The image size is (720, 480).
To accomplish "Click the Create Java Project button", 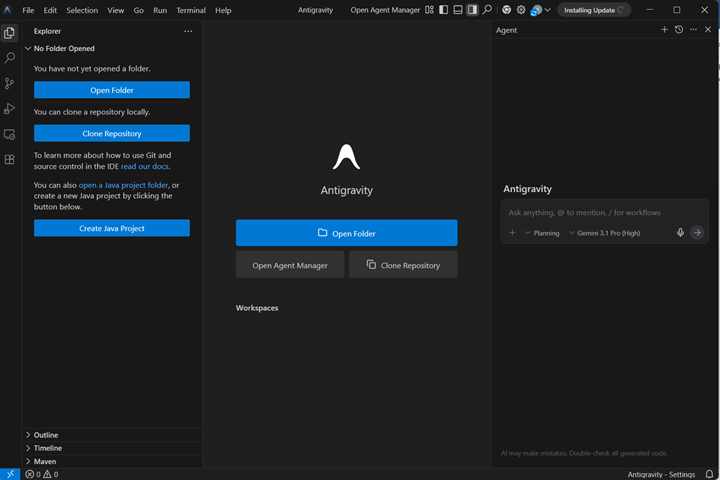I will (x=112, y=228).
